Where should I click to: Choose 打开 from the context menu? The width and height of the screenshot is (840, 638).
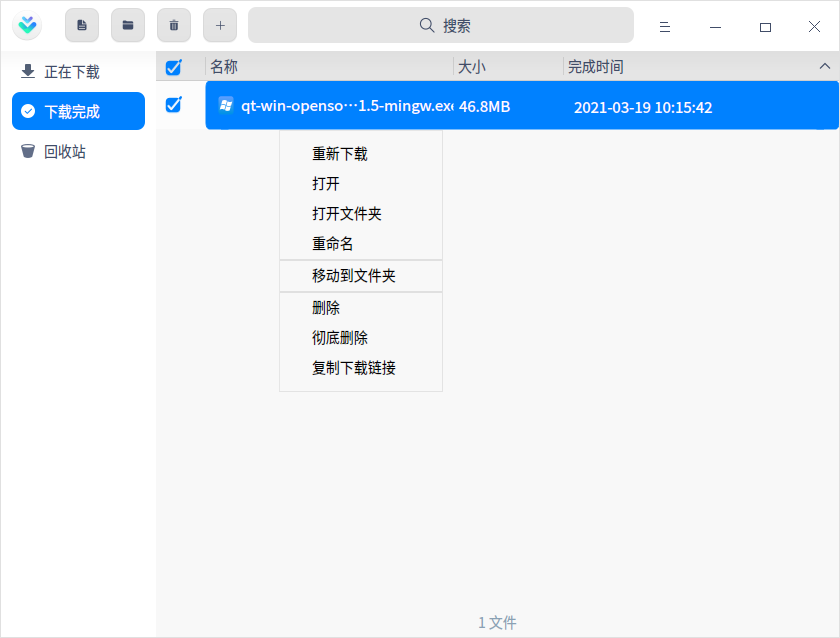[361, 184]
